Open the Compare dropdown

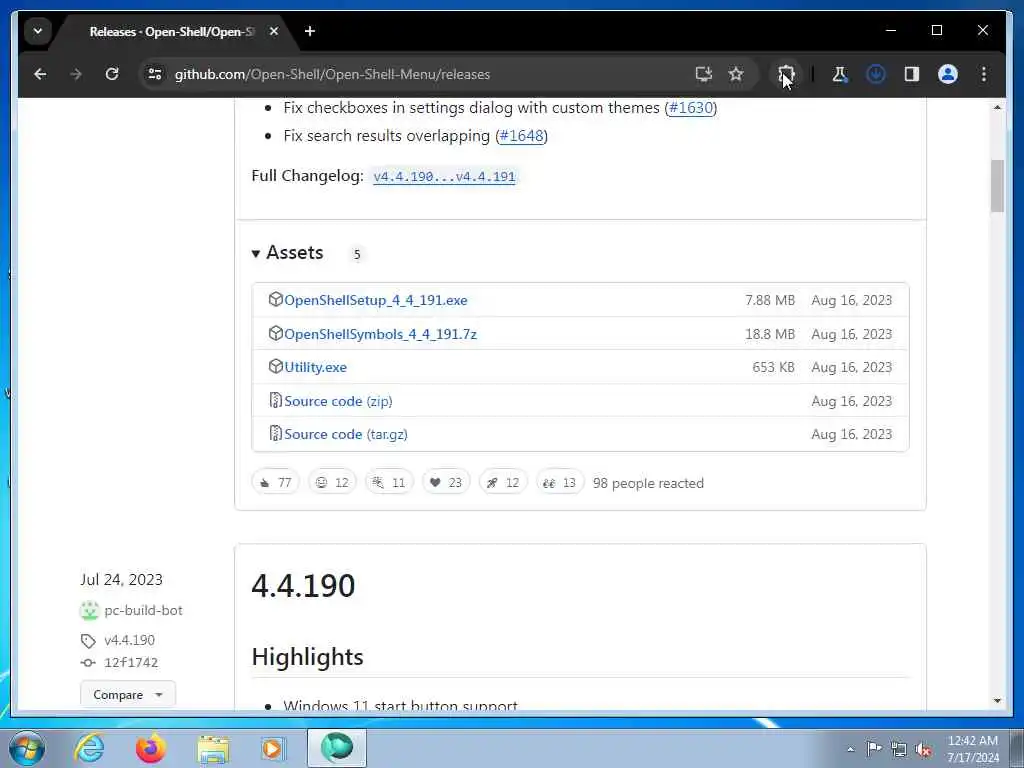click(x=128, y=694)
